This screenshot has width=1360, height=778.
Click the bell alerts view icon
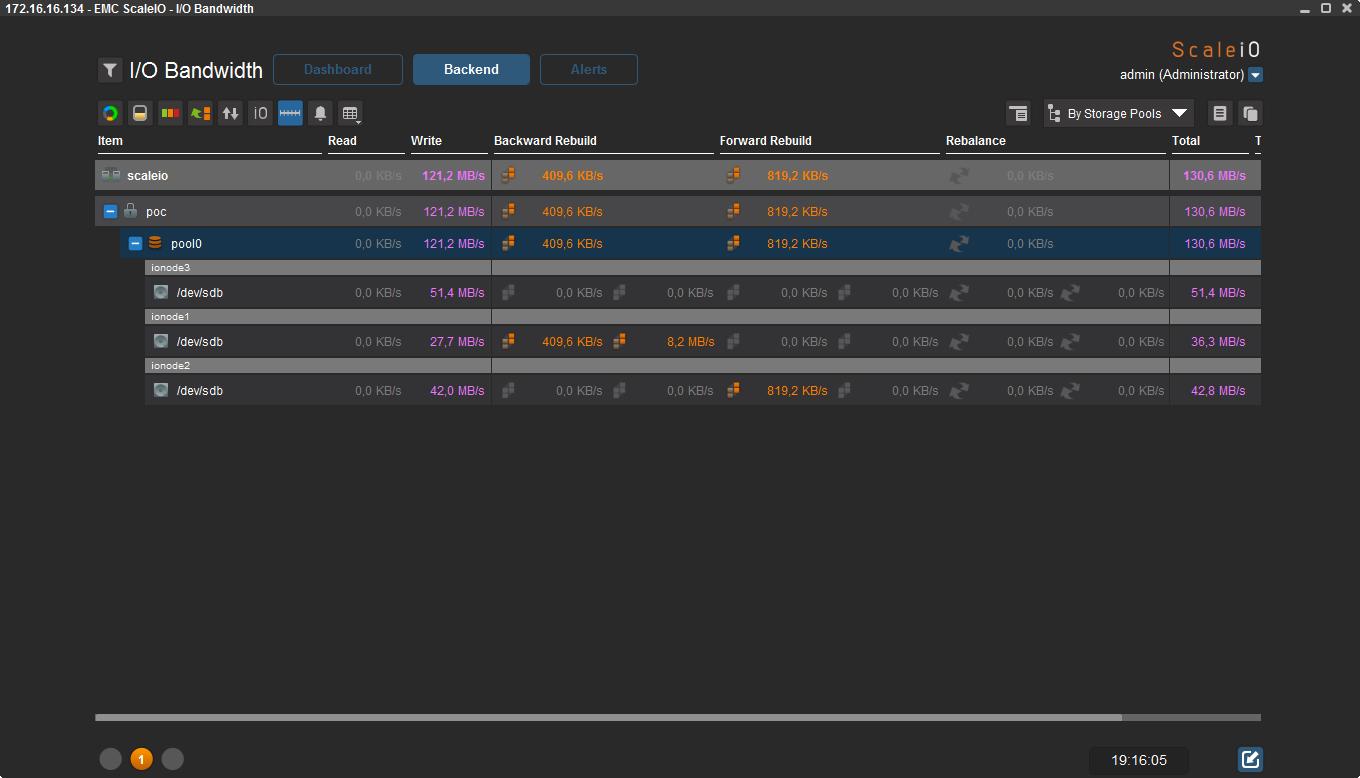[x=320, y=113]
